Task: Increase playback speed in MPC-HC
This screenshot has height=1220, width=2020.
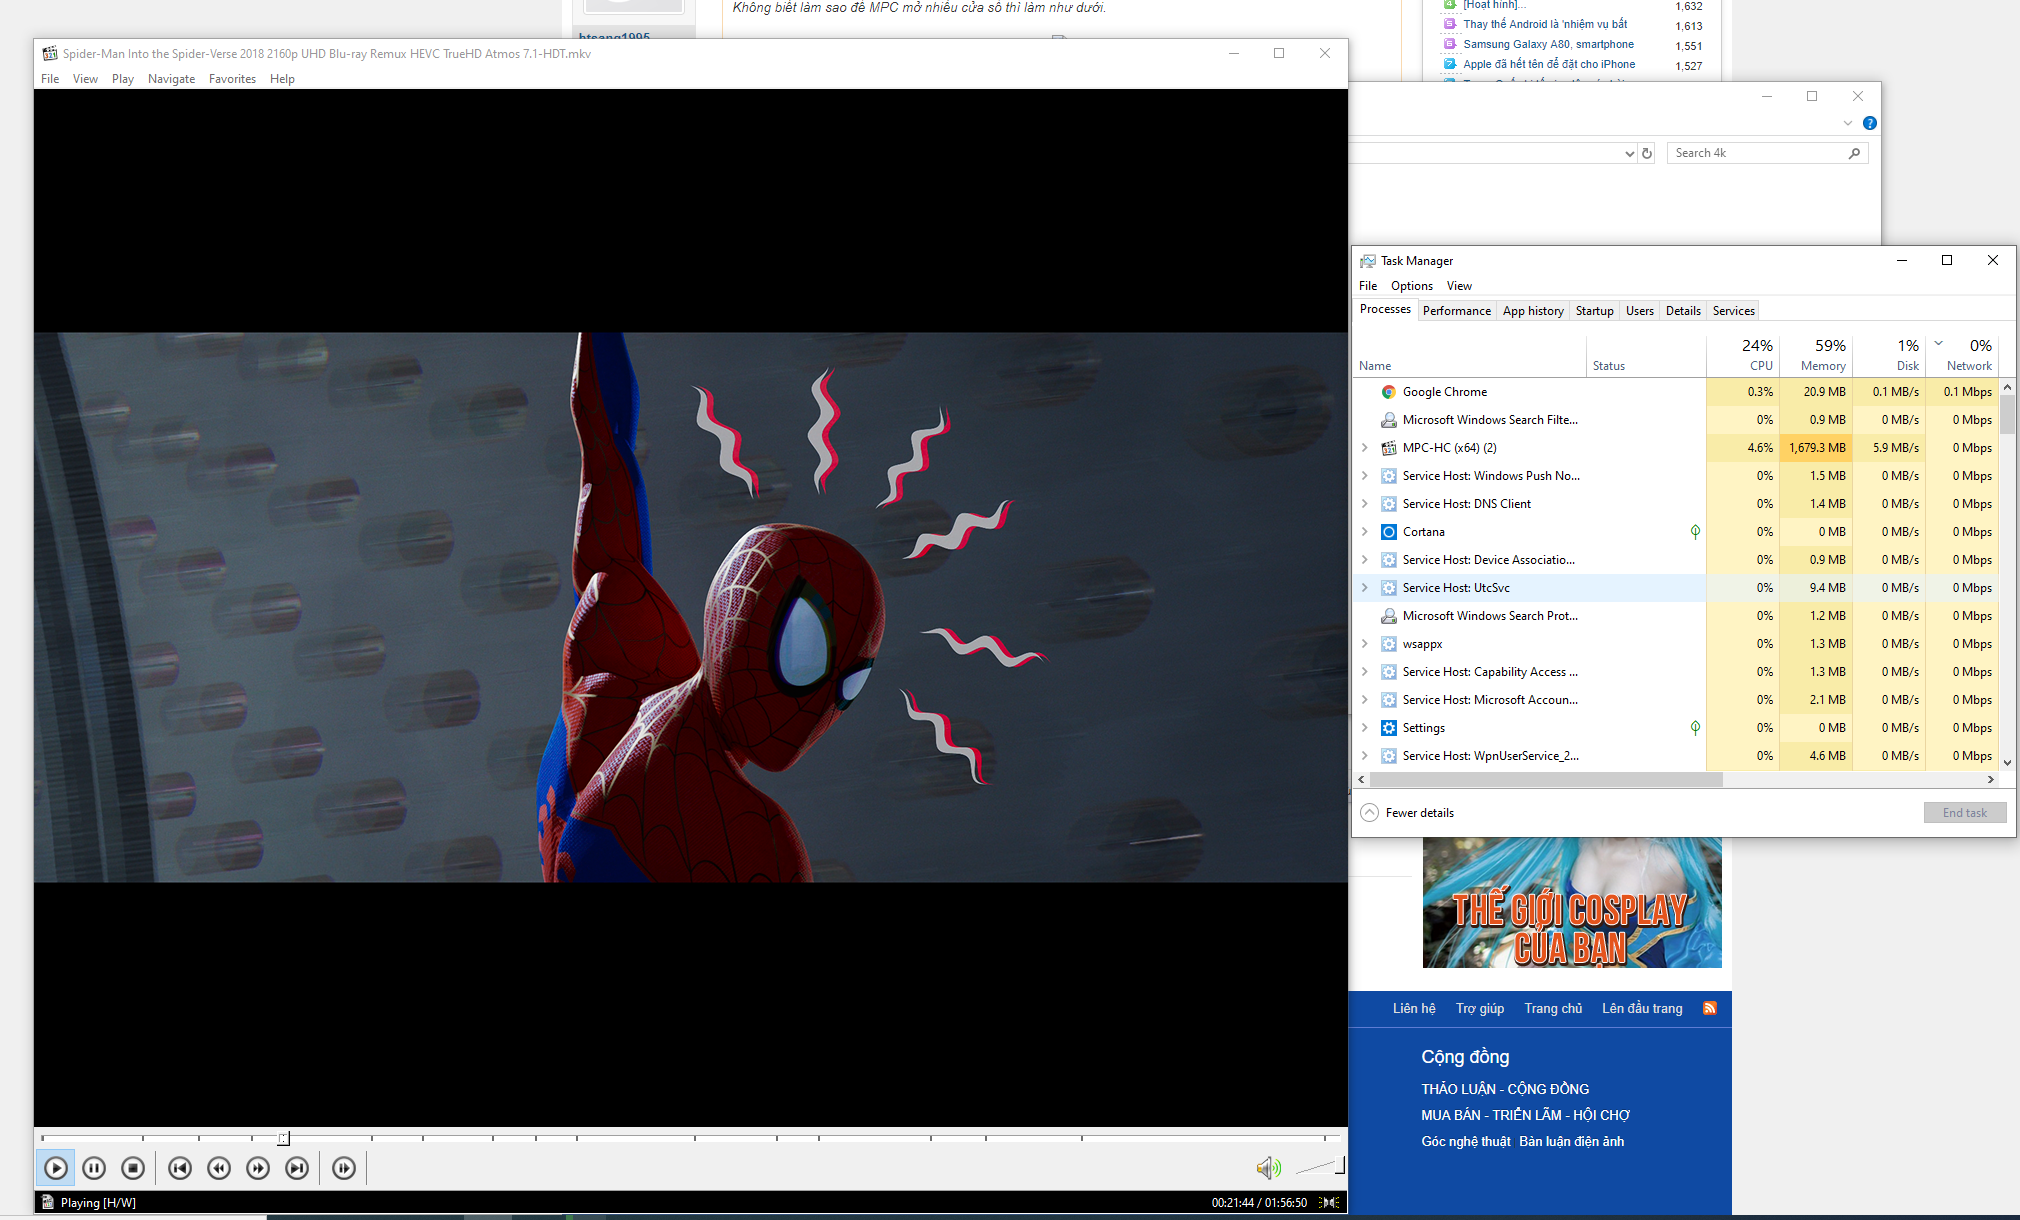Action: point(258,1167)
